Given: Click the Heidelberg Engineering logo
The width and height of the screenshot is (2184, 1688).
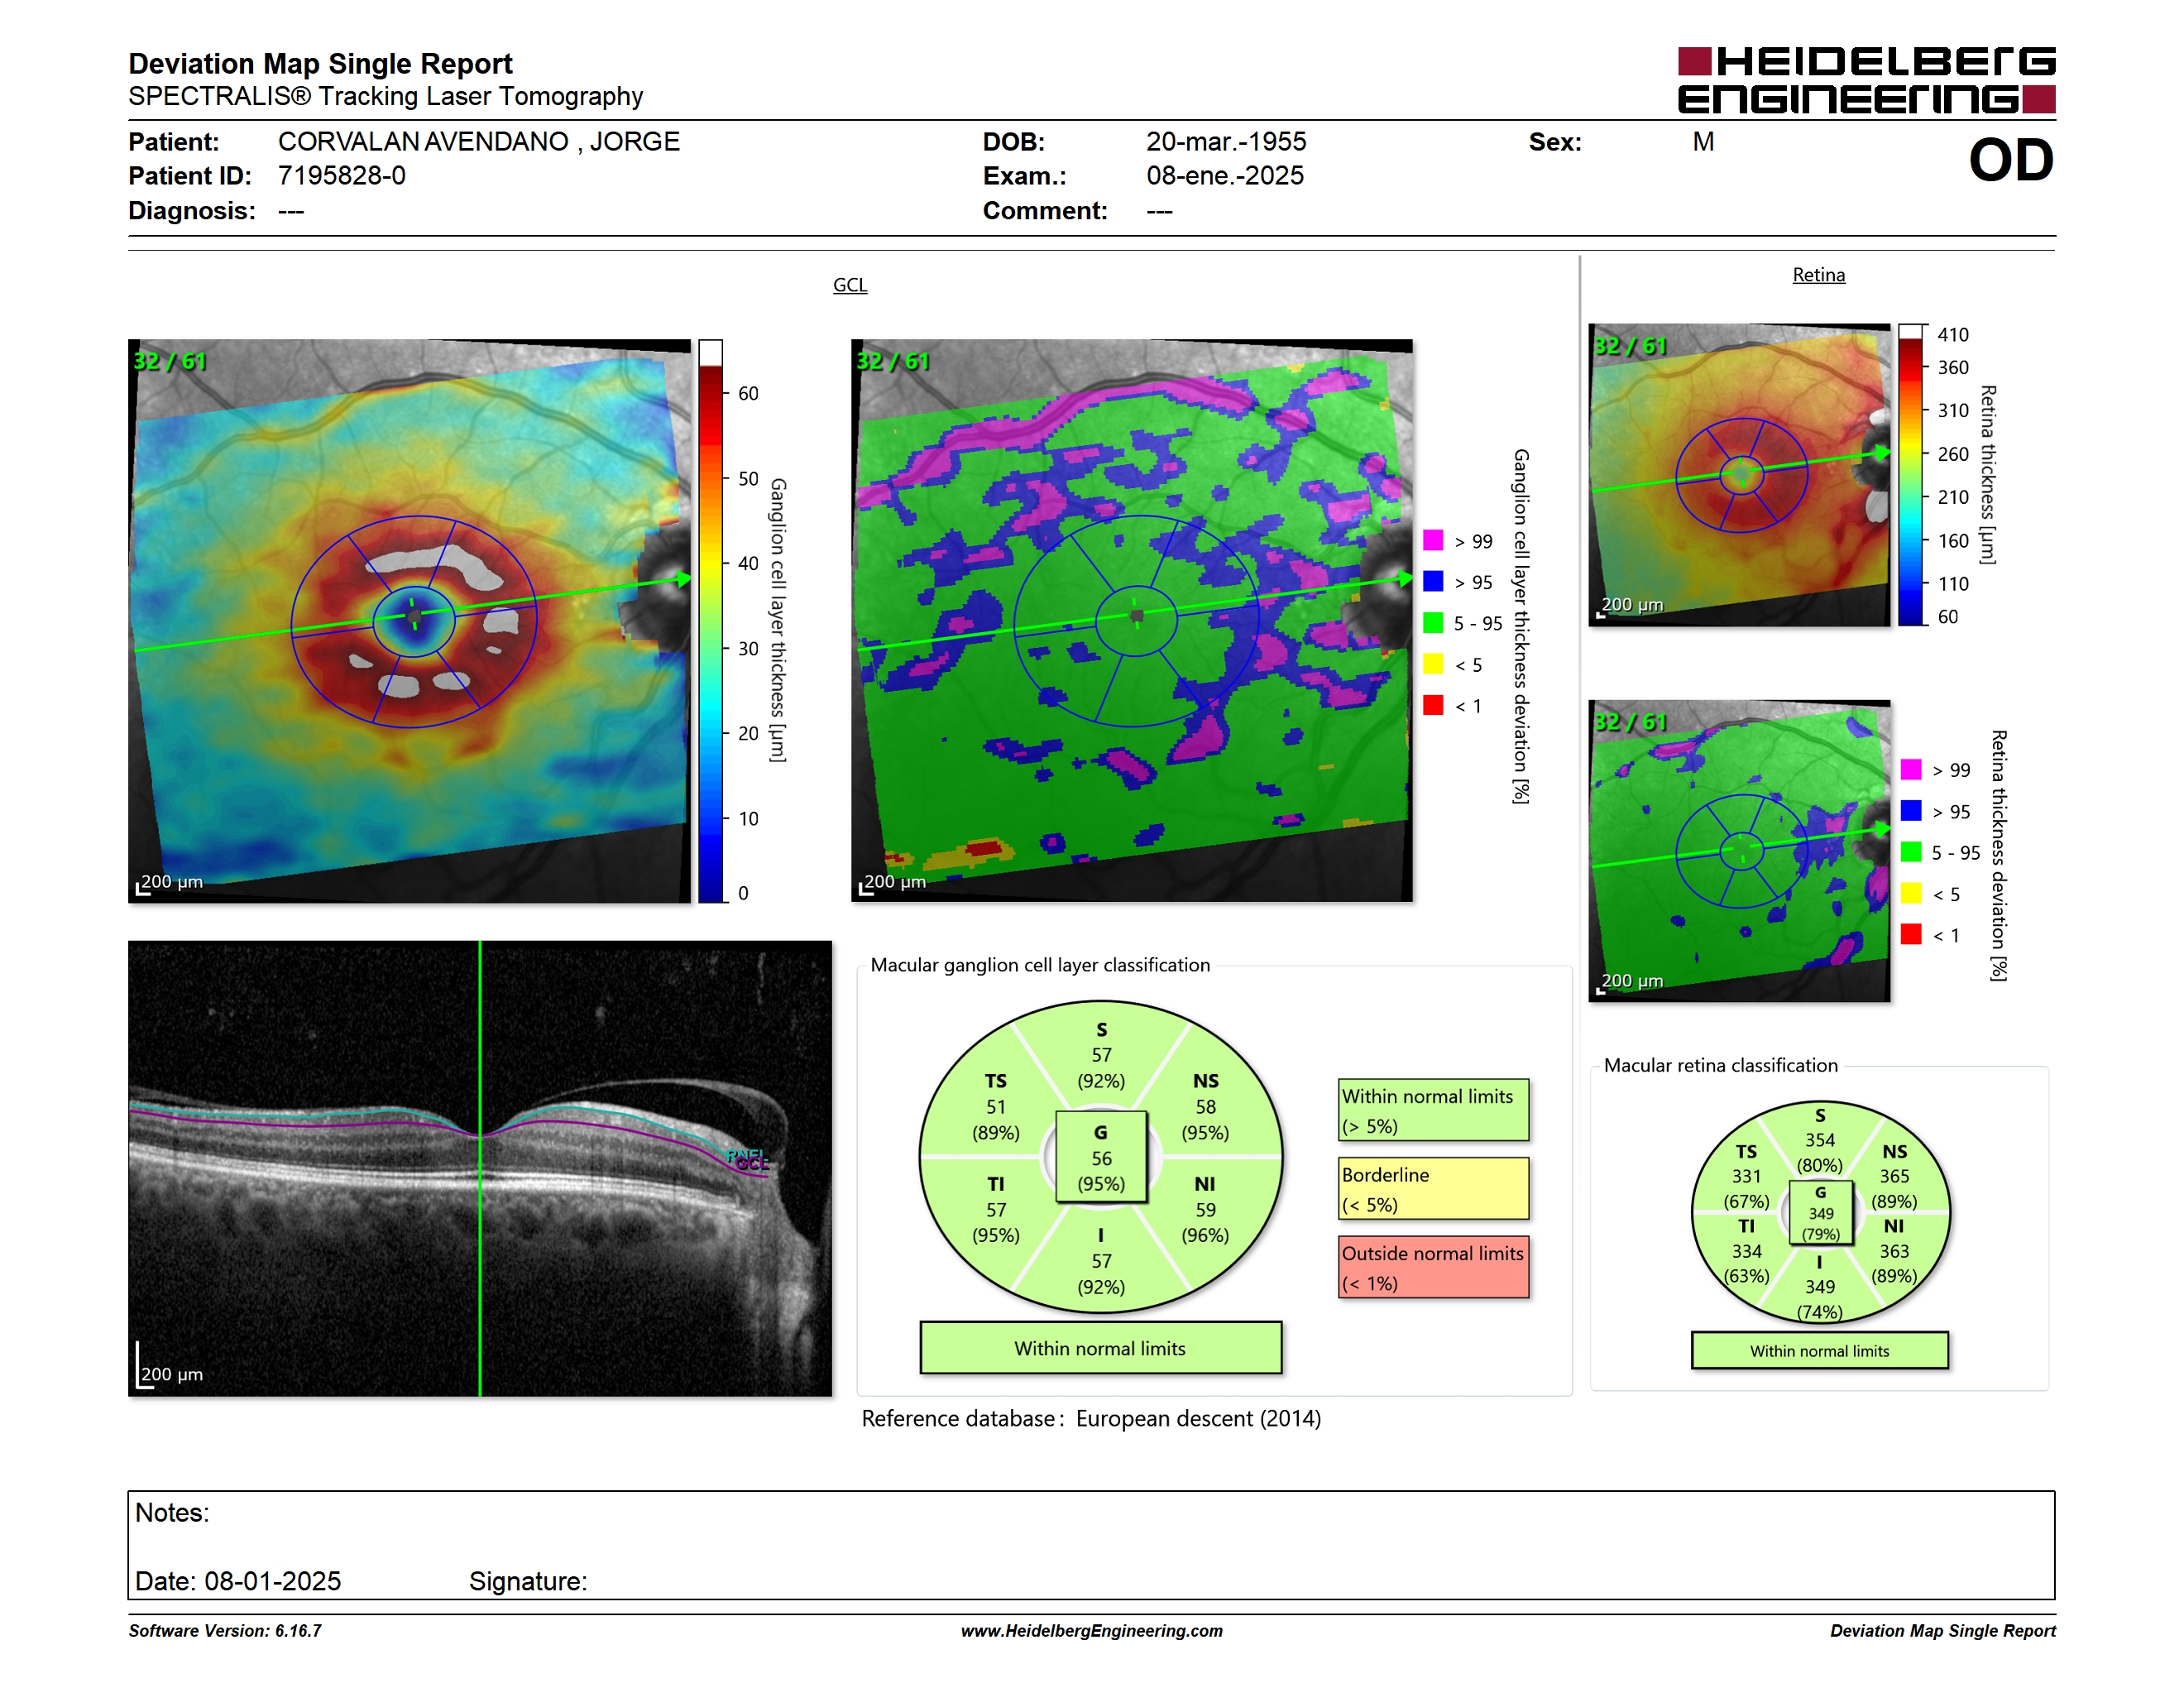Looking at the screenshot, I should (x=1866, y=80).
